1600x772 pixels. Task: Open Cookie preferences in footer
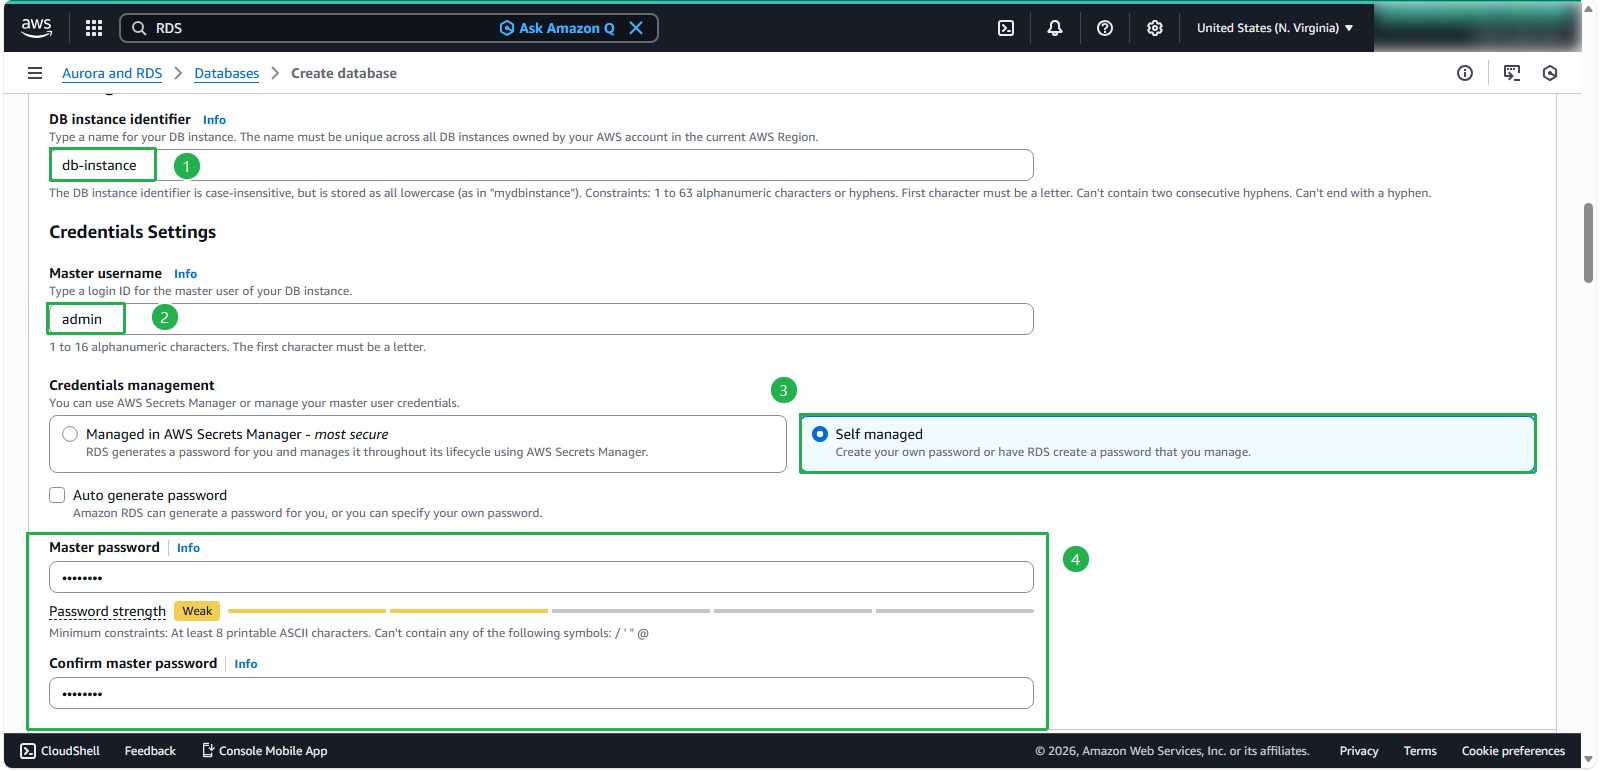(x=1513, y=751)
